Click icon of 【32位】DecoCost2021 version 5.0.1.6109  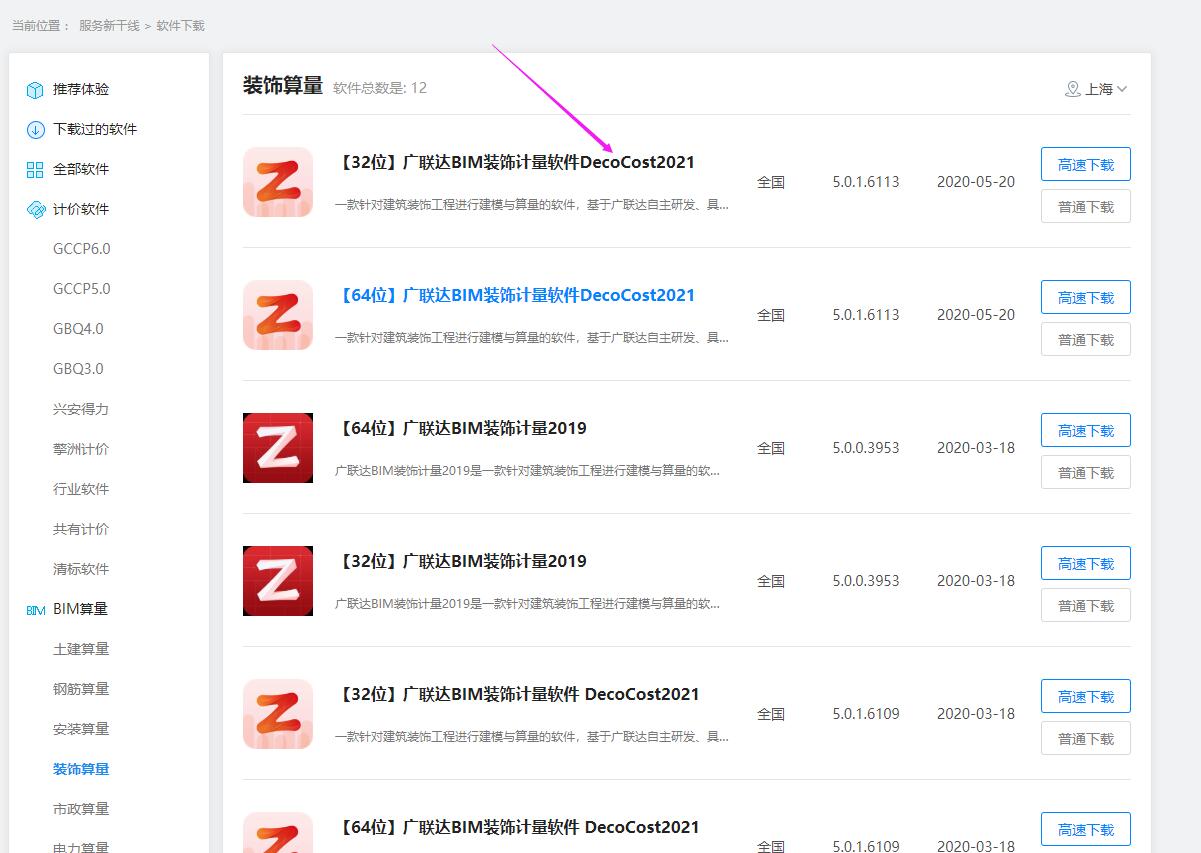tap(278, 714)
